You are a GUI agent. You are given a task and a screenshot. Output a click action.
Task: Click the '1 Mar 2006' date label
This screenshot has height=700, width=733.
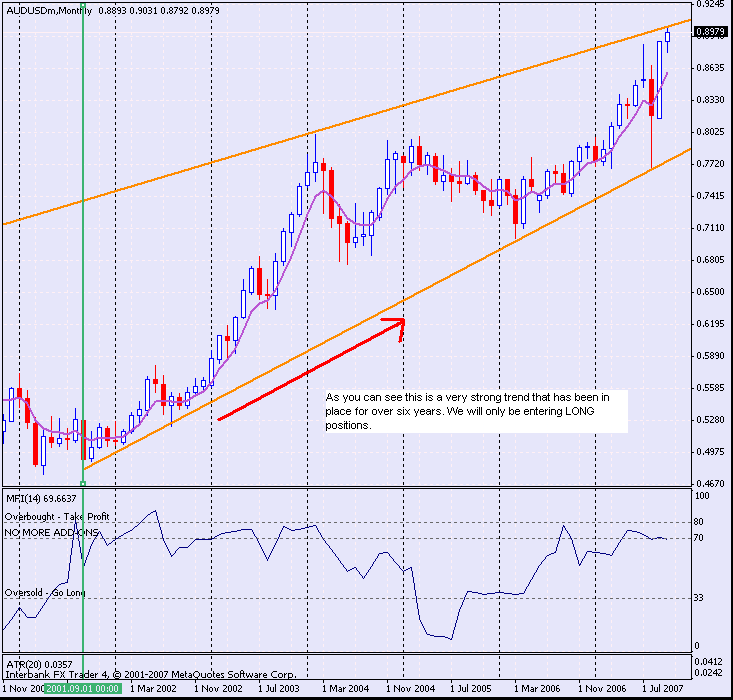(537, 688)
